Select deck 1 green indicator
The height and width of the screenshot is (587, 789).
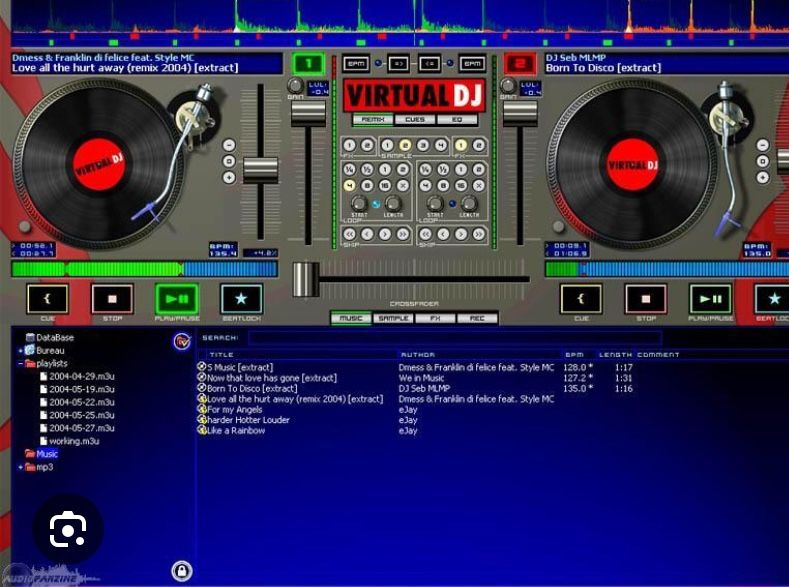[308, 64]
